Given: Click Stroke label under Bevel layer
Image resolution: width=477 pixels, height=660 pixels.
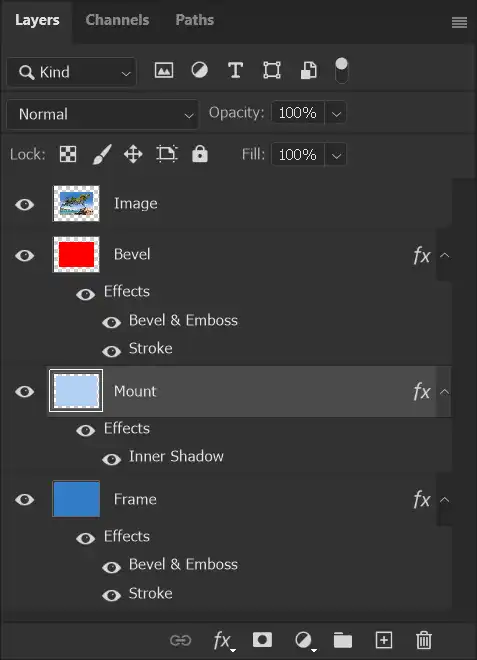Looking at the screenshot, I should click(x=150, y=349).
